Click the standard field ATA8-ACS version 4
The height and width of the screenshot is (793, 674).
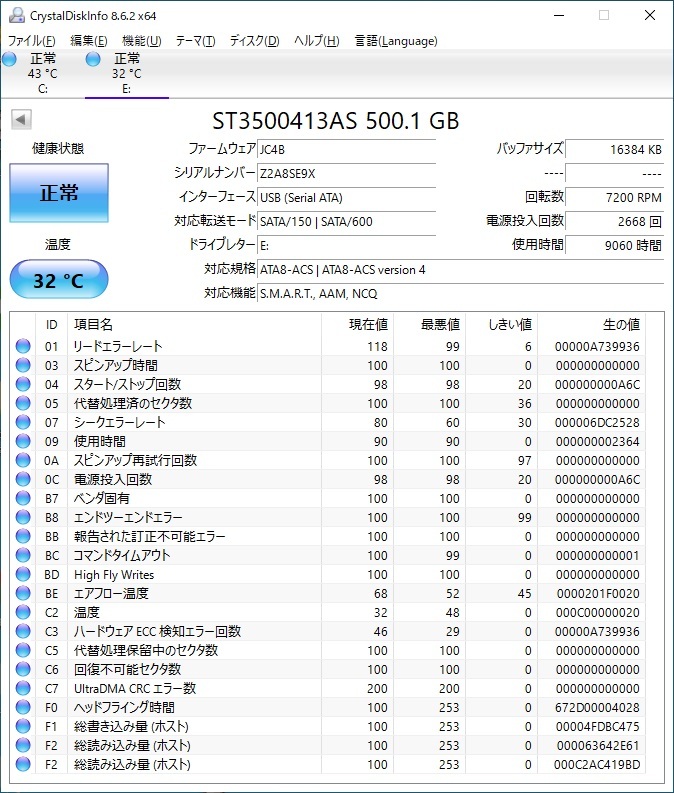(x=460, y=270)
